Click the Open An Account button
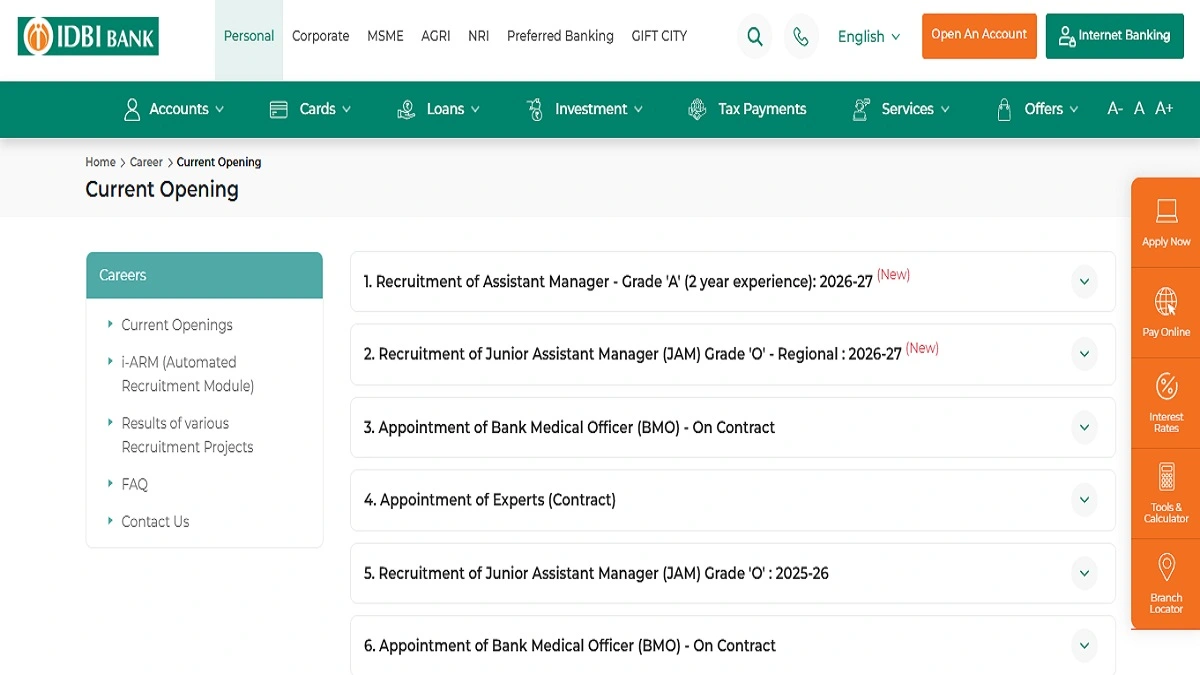The width and height of the screenshot is (1200, 675). (x=979, y=35)
